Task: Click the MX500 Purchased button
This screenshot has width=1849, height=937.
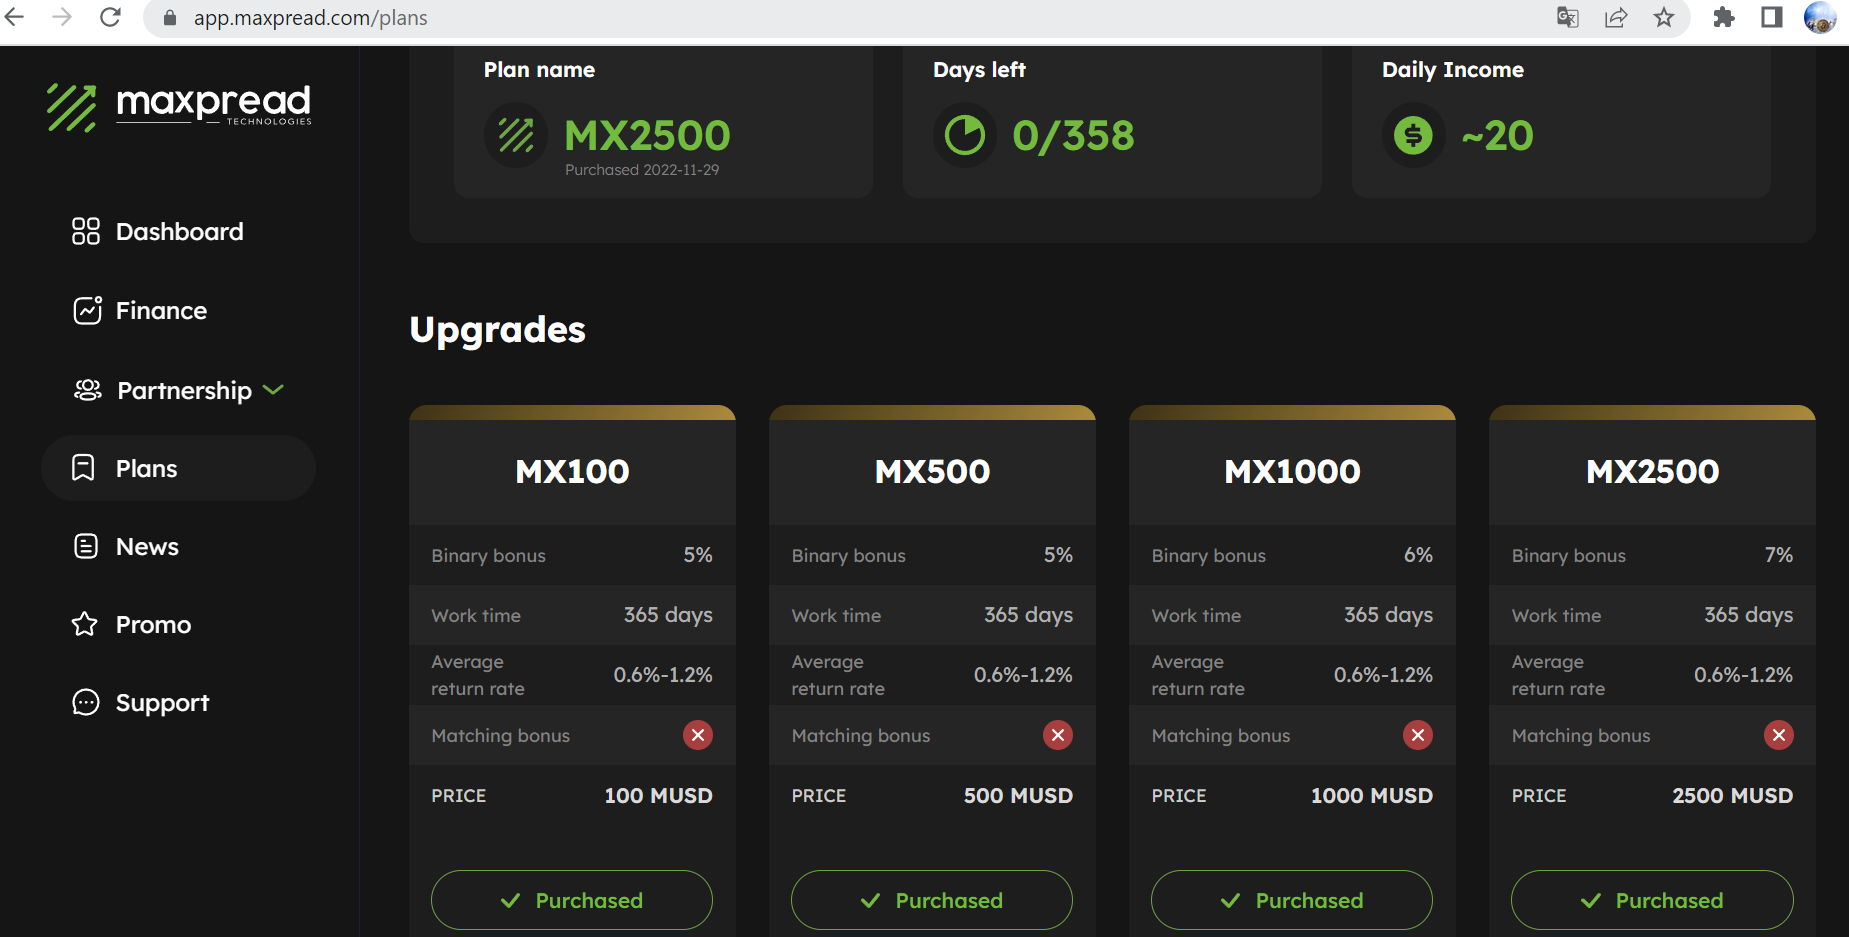Action: (932, 900)
